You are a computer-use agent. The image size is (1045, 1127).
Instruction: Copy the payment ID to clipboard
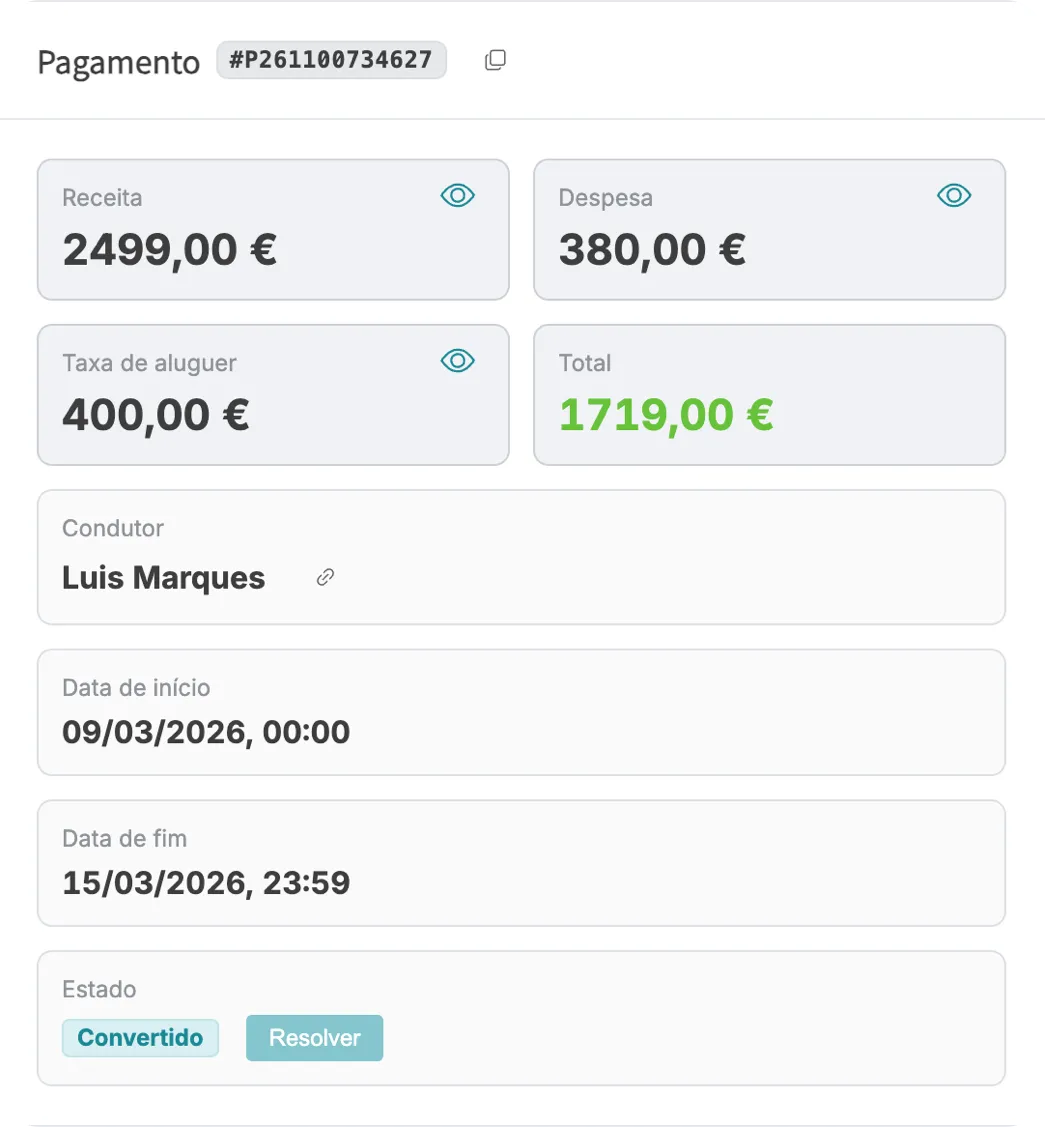[495, 61]
